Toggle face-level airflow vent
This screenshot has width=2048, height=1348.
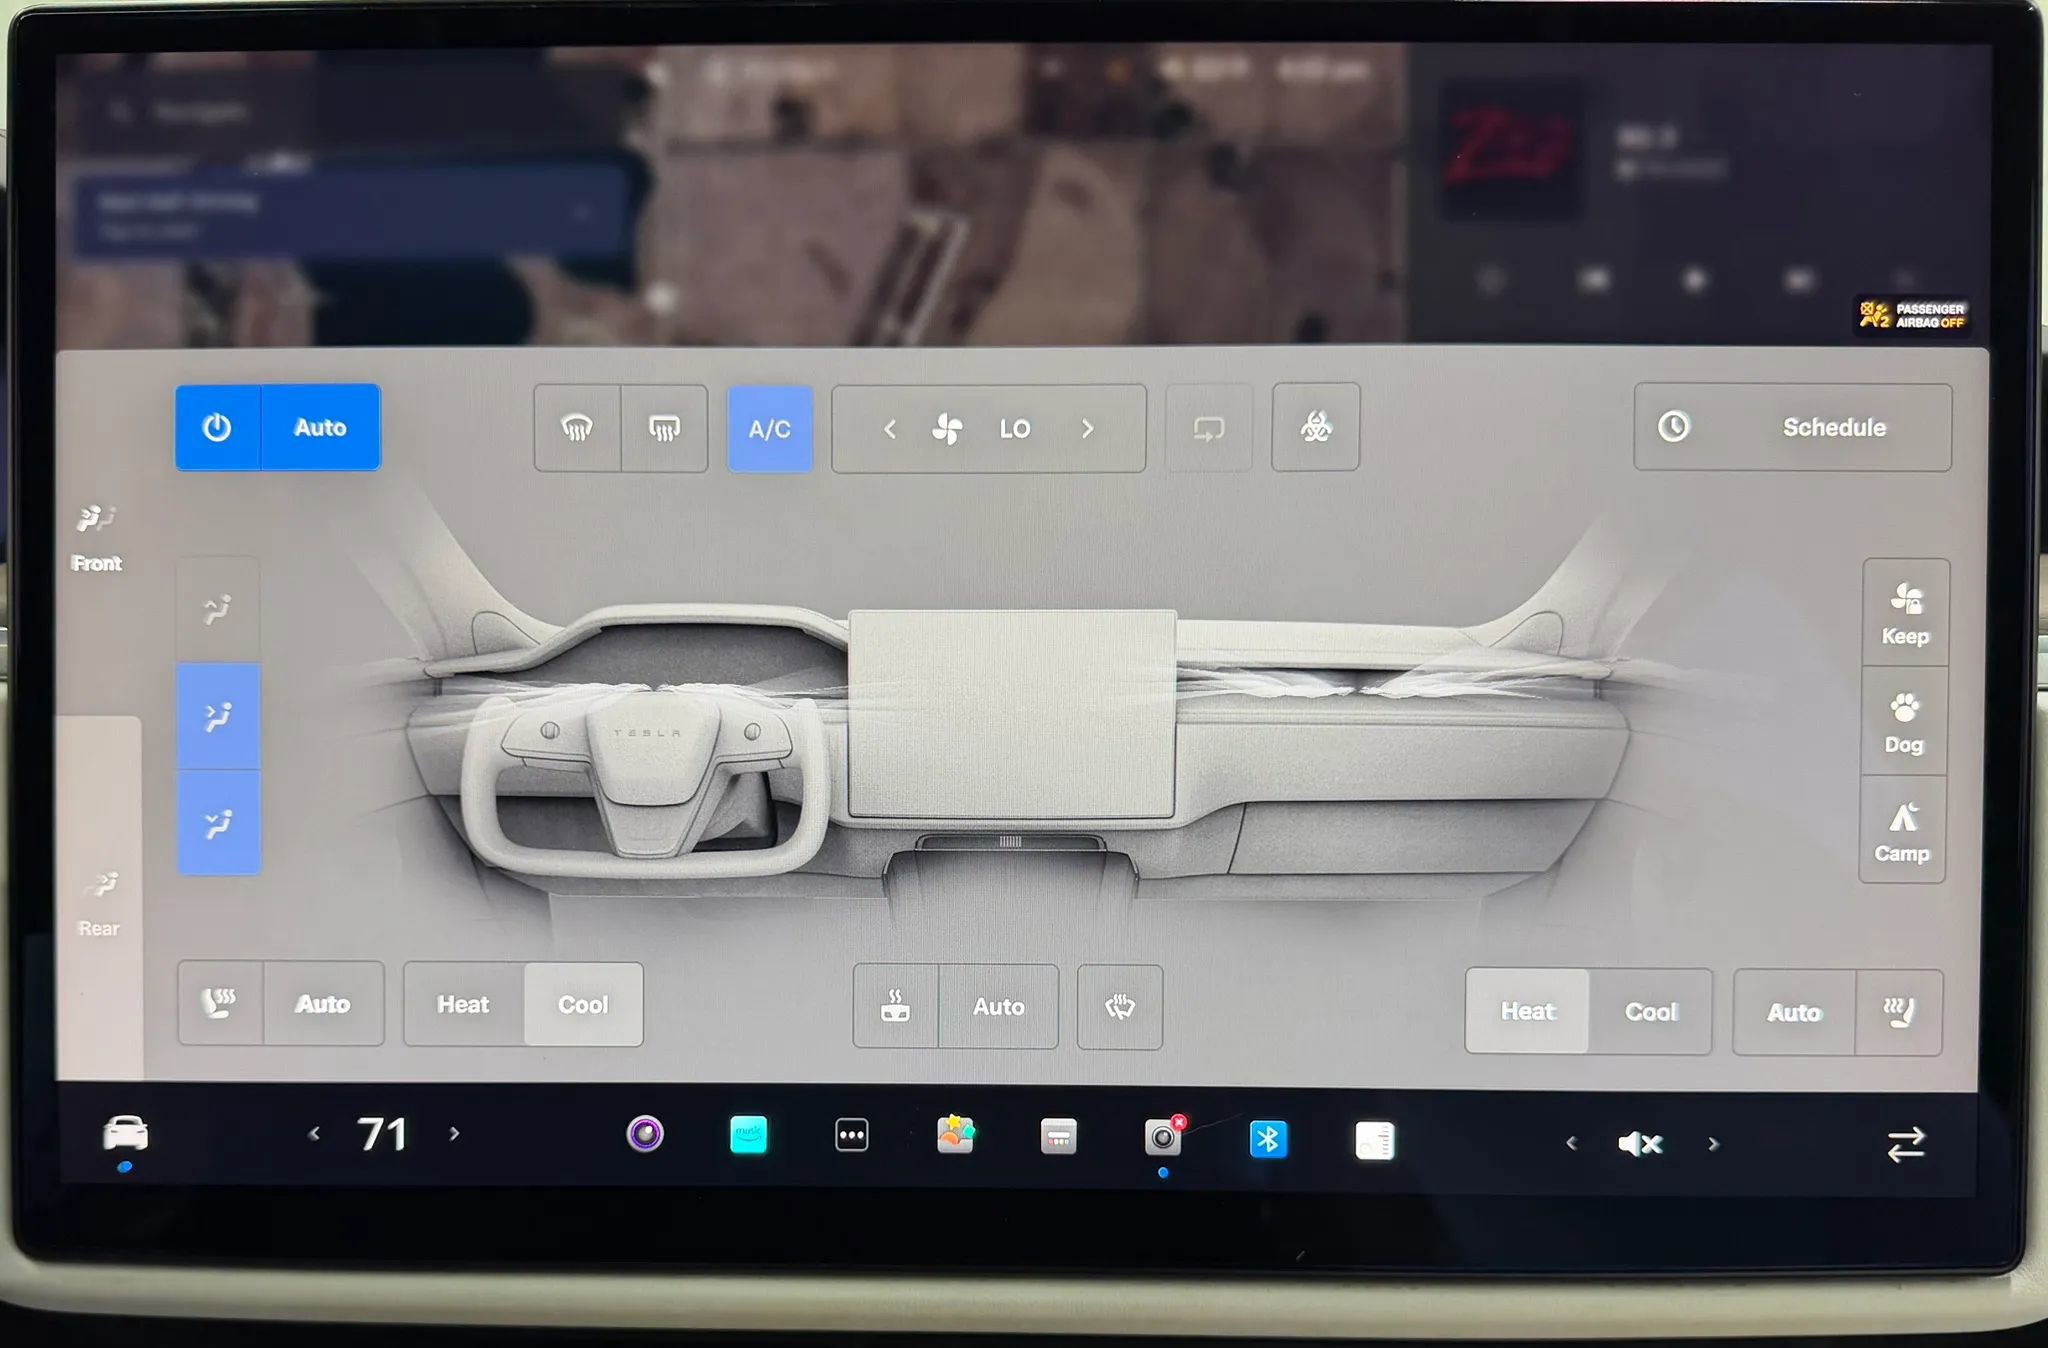(219, 716)
